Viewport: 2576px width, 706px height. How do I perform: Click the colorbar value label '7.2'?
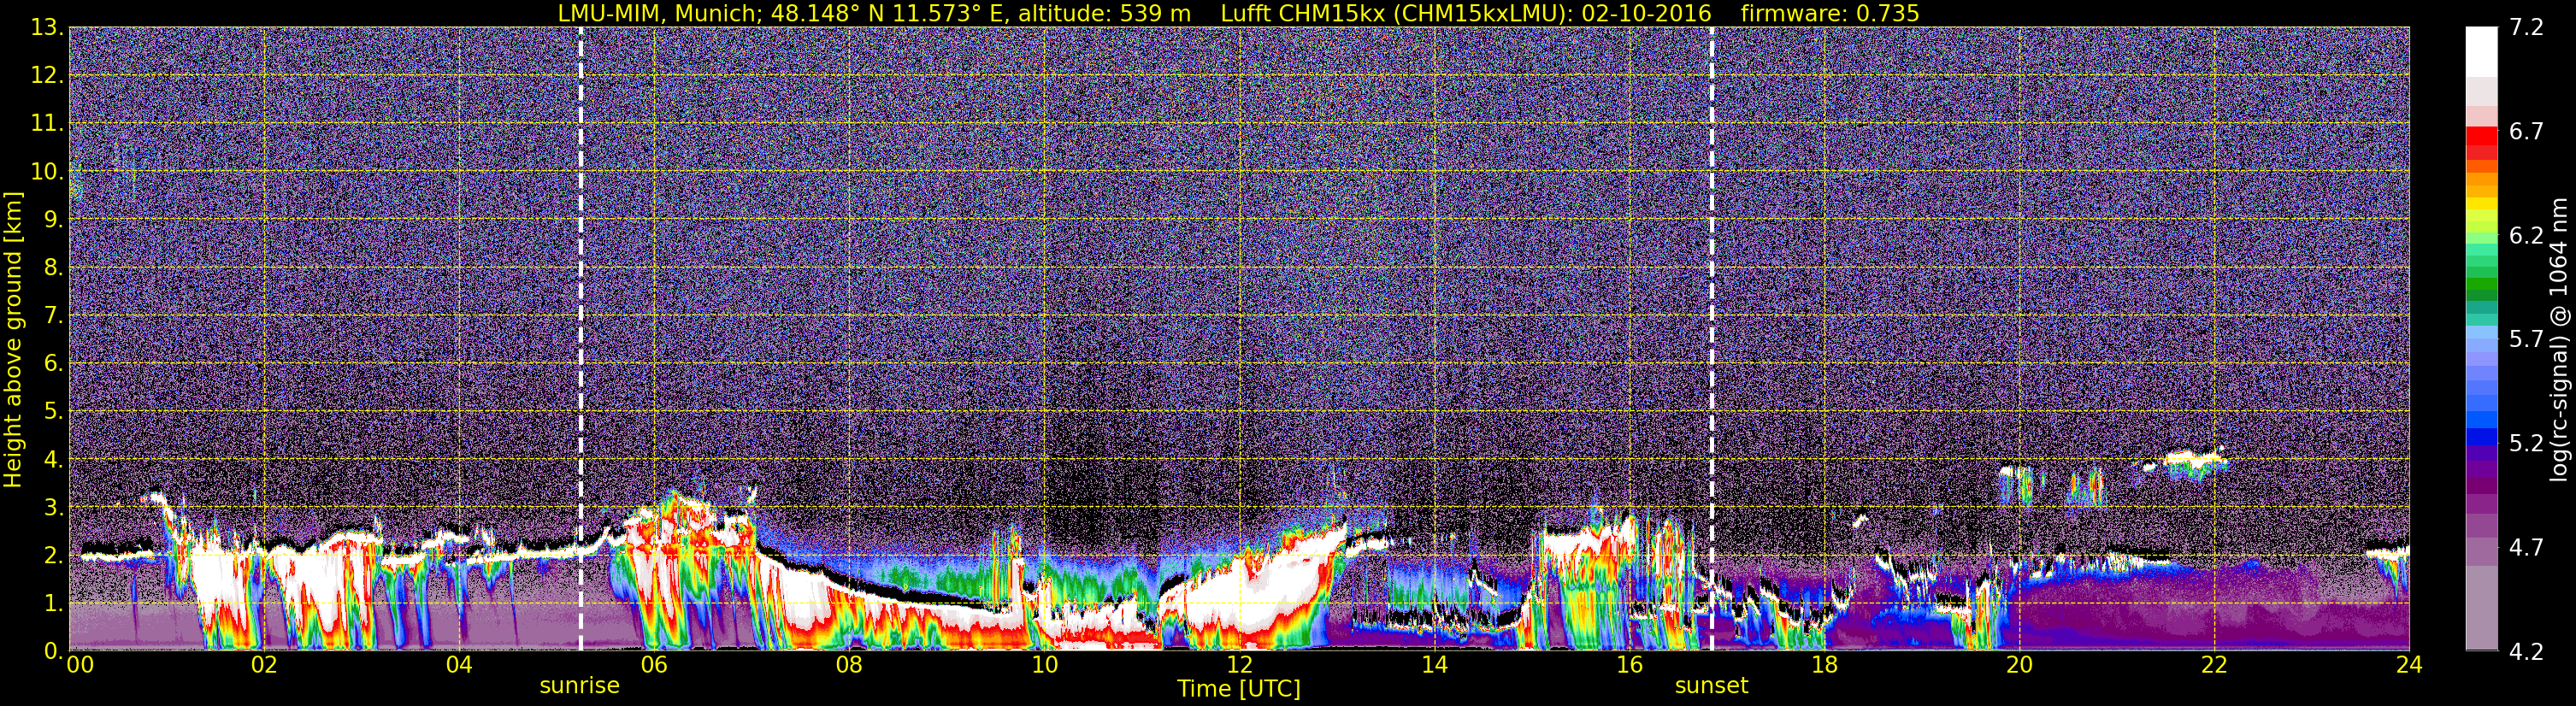pyautogui.click(x=2526, y=28)
